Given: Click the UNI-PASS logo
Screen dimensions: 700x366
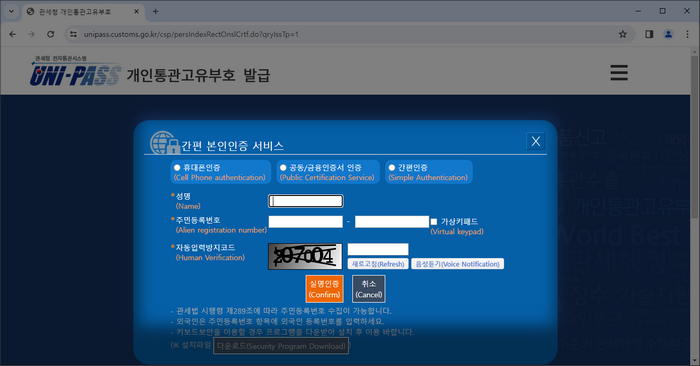Looking at the screenshot, I should (75, 71).
